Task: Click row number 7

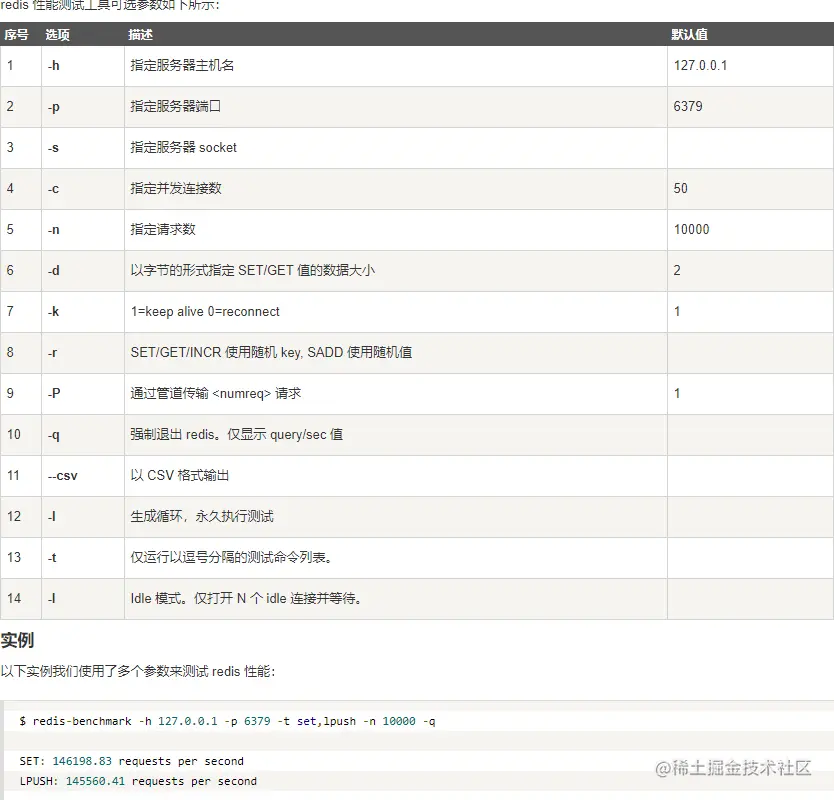Action: click(10, 311)
